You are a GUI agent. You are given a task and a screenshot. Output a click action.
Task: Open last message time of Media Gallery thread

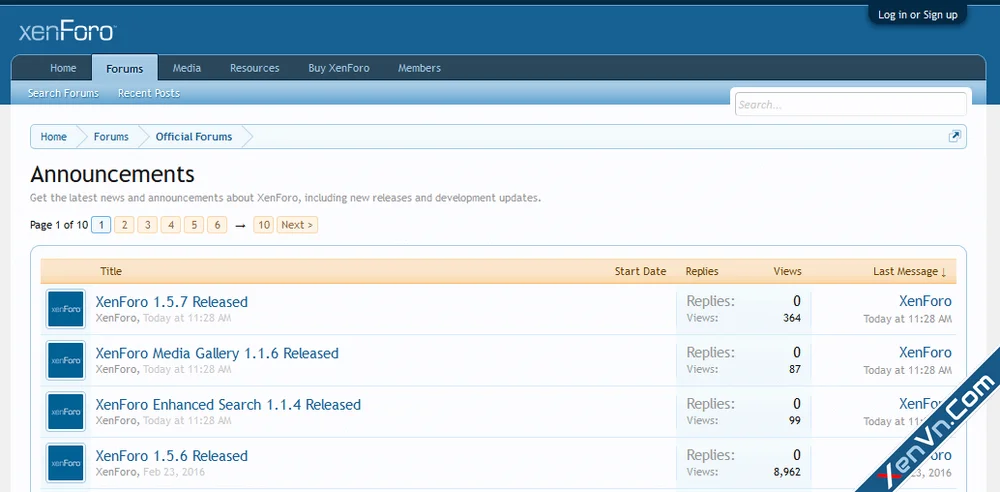tap(908, 370)
